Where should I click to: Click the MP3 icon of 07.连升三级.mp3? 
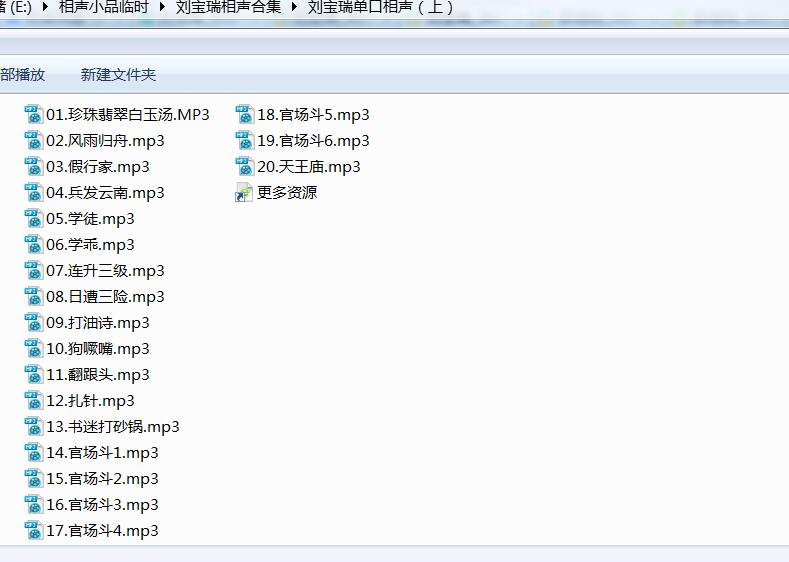point(34,270)
